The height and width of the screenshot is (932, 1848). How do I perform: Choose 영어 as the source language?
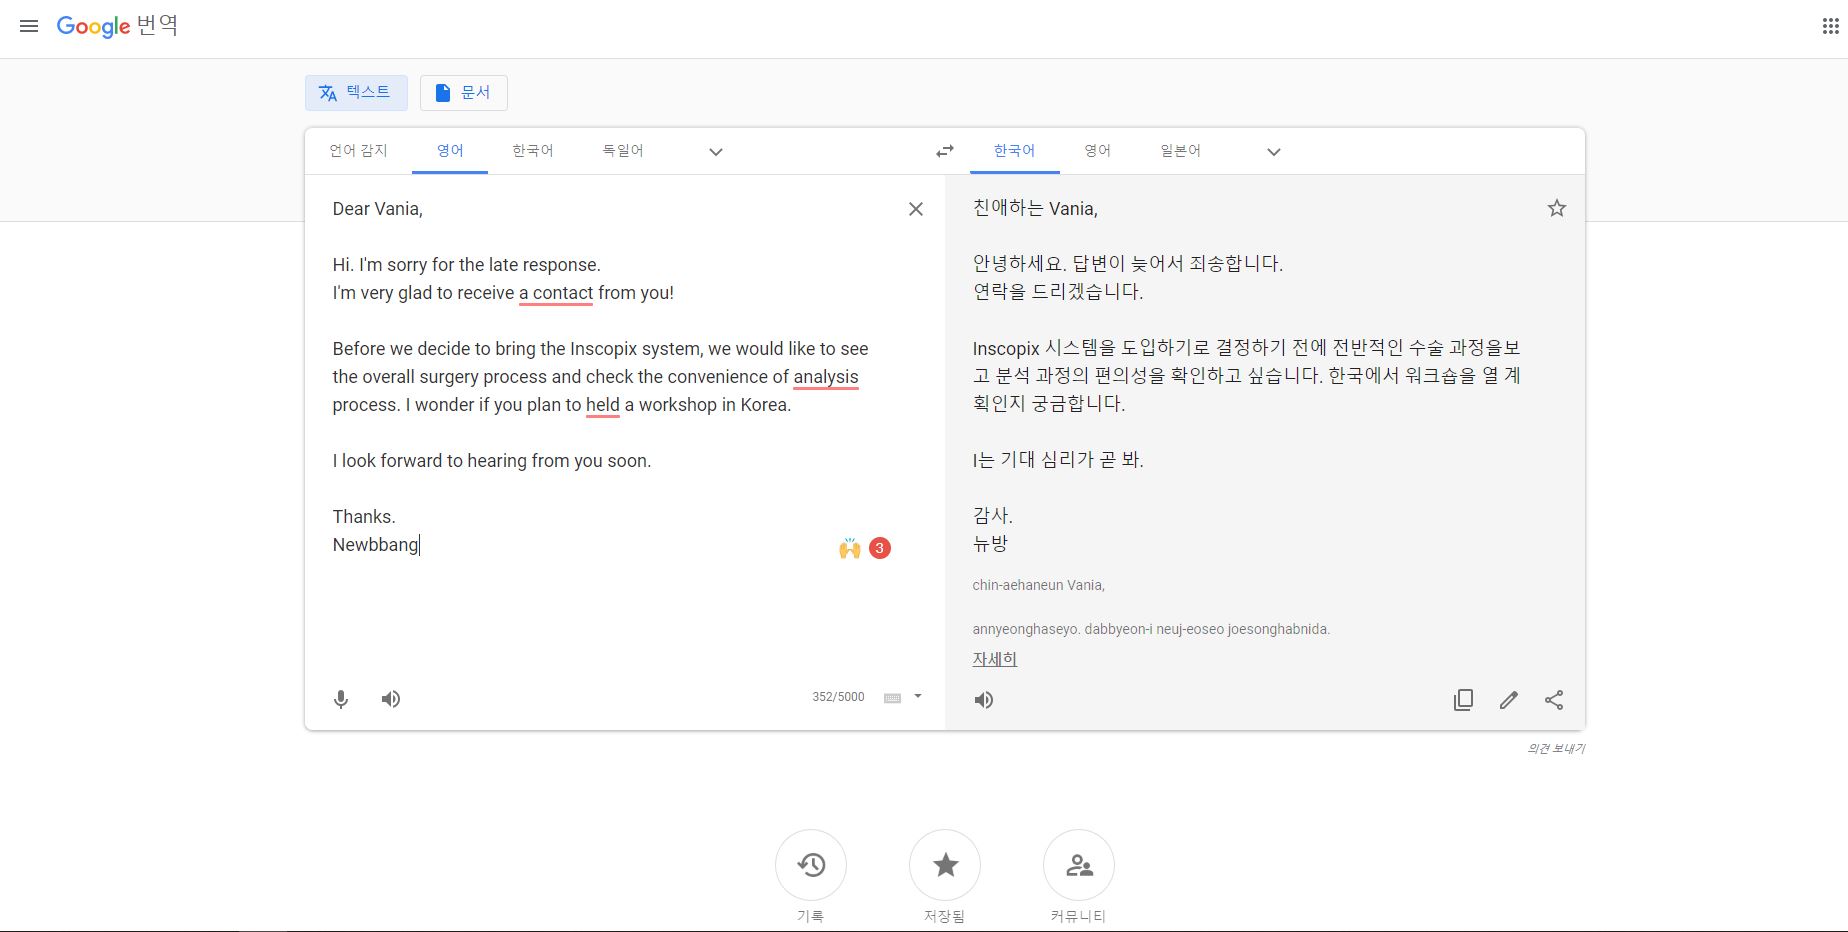click(450, 151)
